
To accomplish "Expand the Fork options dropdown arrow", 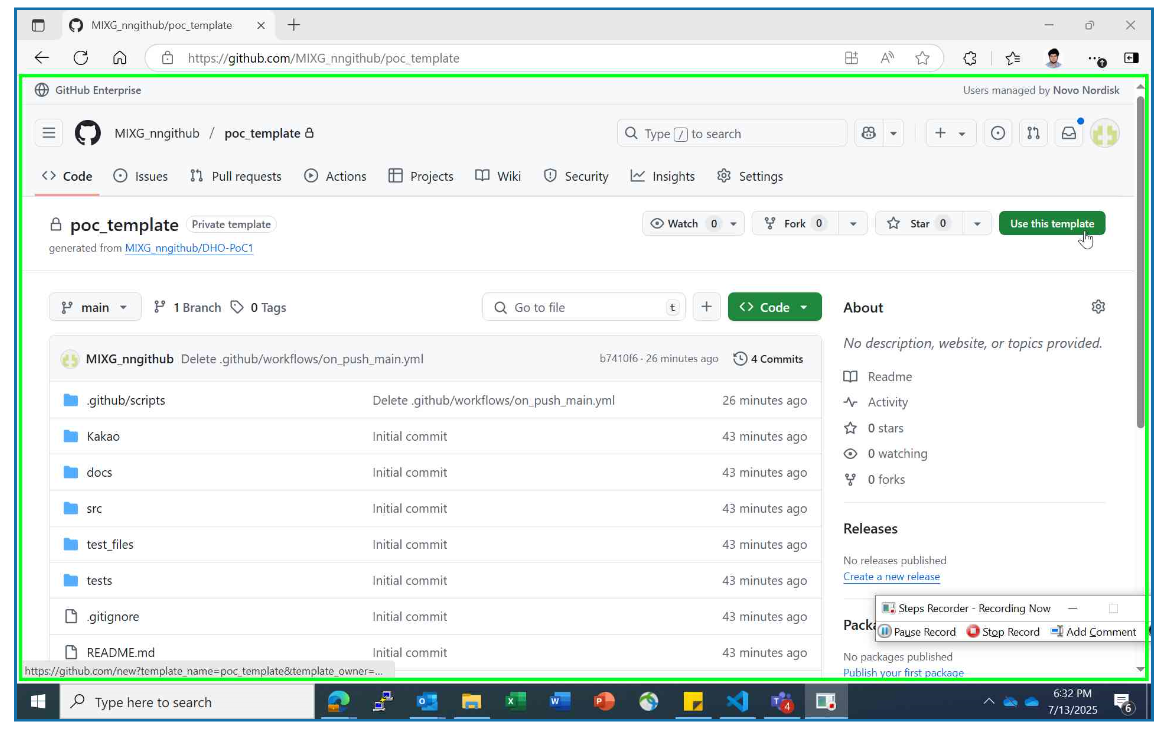I will click(853, 224).
